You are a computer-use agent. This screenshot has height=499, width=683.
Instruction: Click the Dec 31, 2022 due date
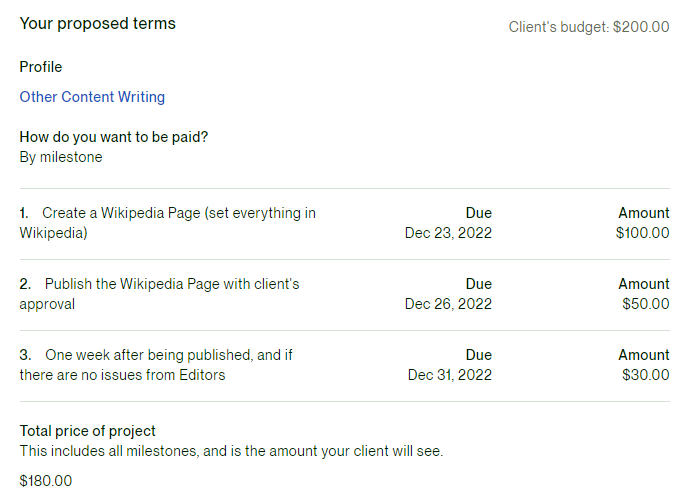tap(450, 375)
